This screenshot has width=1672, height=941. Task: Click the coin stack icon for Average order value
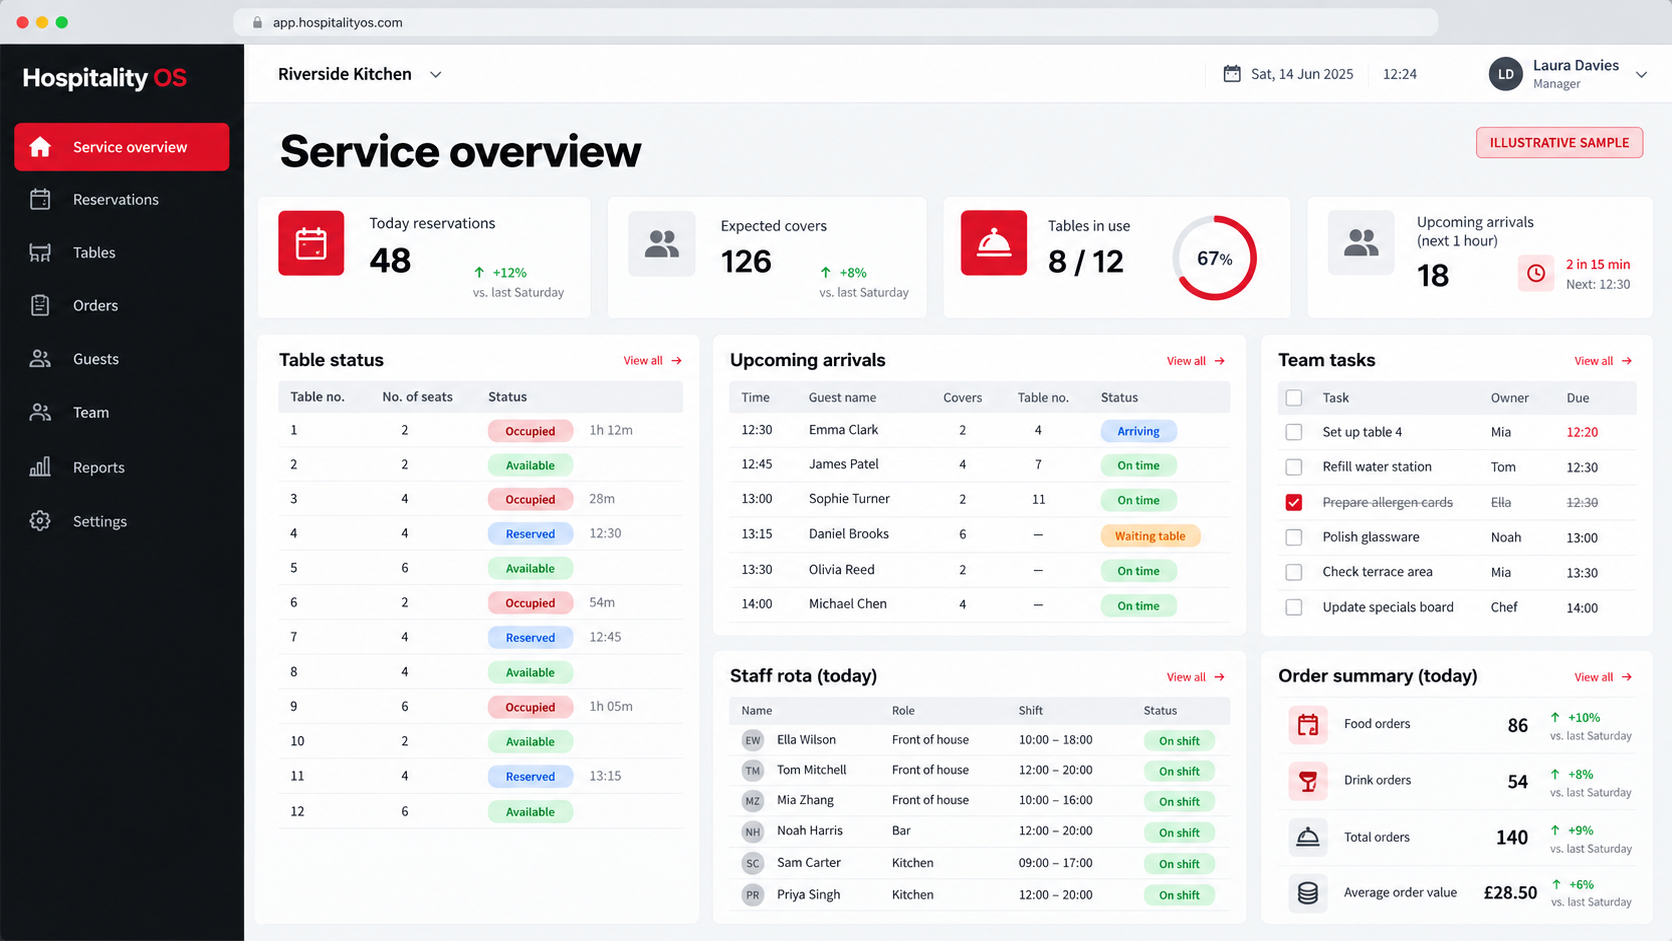click(x=1307, y=893)
